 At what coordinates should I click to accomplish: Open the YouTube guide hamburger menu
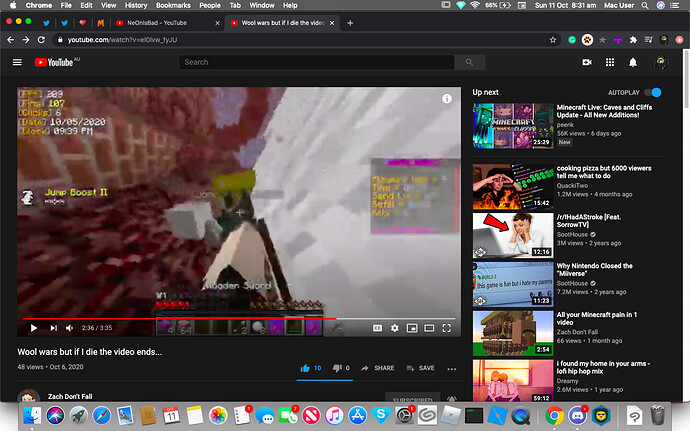(x=17, y=62)
